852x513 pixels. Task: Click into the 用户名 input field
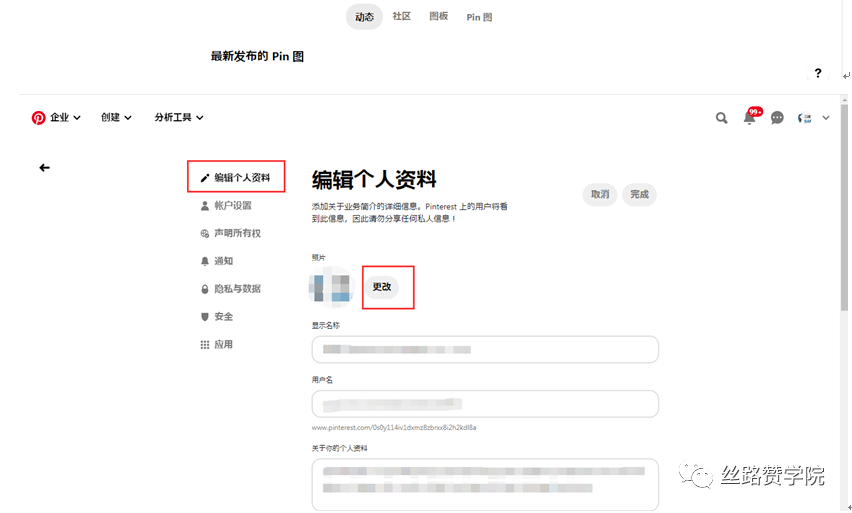click(485, 404)
